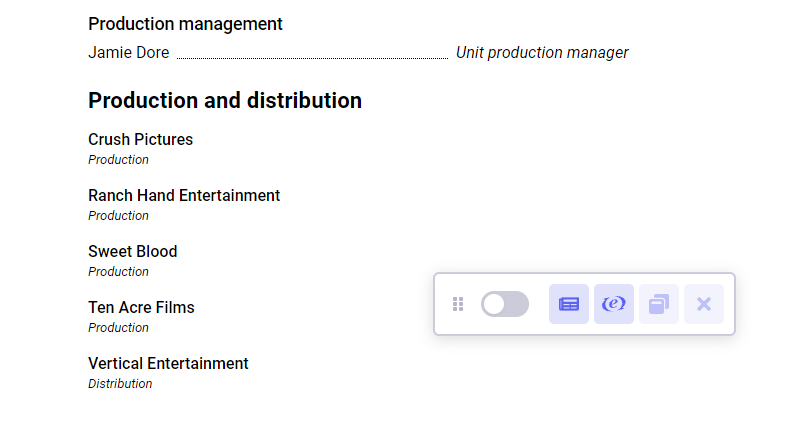Click the list view icon in toolbar
This screenshot has width=788, height=427.
click(x=569, y=304)
